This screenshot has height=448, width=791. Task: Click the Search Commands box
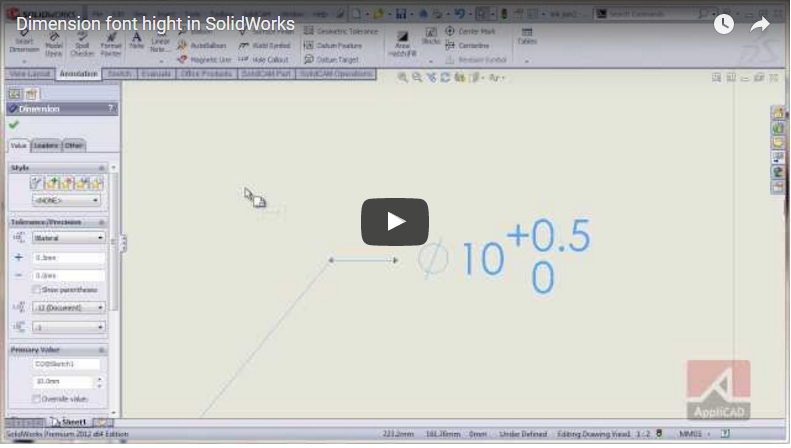tap(655, 14)
